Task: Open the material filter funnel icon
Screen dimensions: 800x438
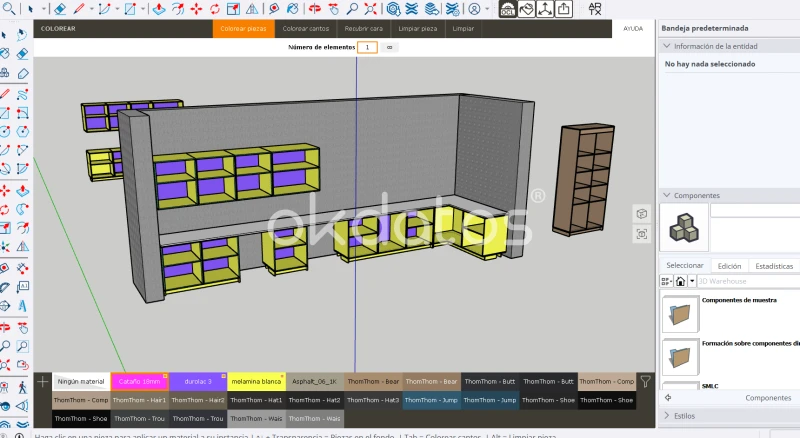Action: 646,381
